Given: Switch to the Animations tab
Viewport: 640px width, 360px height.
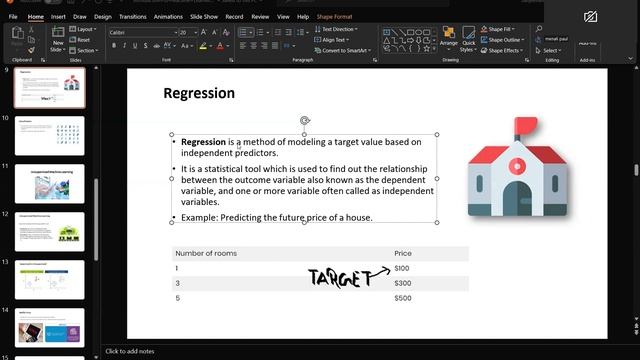Looking at the screenshot, I should (x=168, y=17).
